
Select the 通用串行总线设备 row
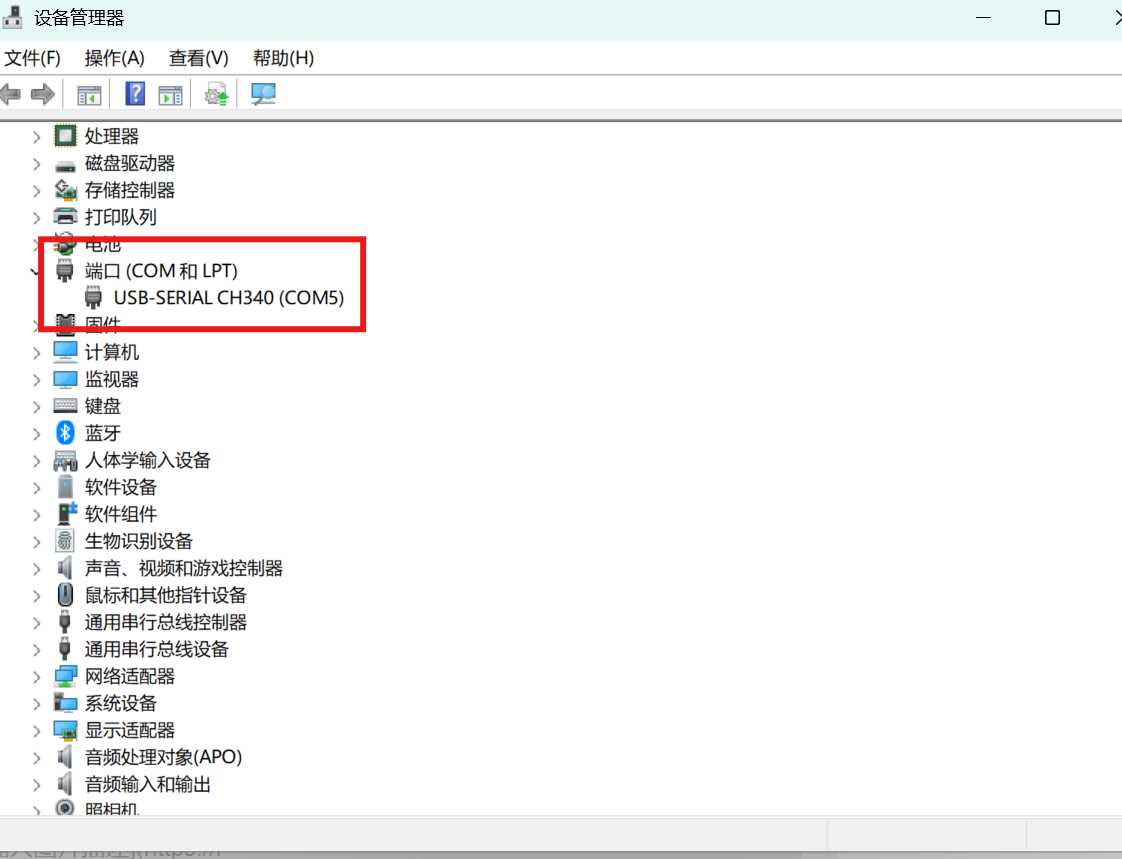pyautogui.click(x=157, y=649)
